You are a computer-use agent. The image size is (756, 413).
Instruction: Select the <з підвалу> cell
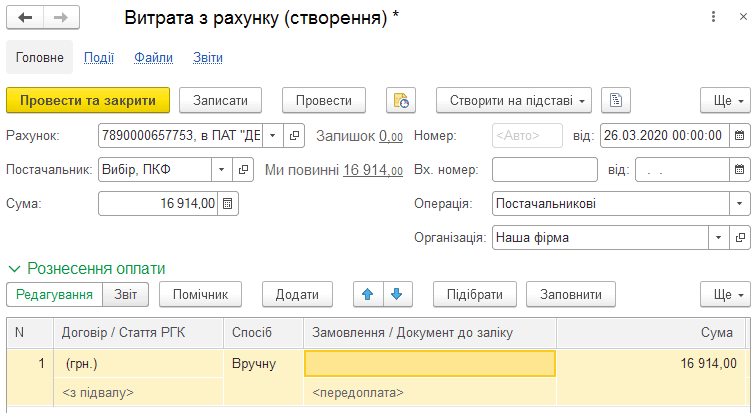coord(138,392)
